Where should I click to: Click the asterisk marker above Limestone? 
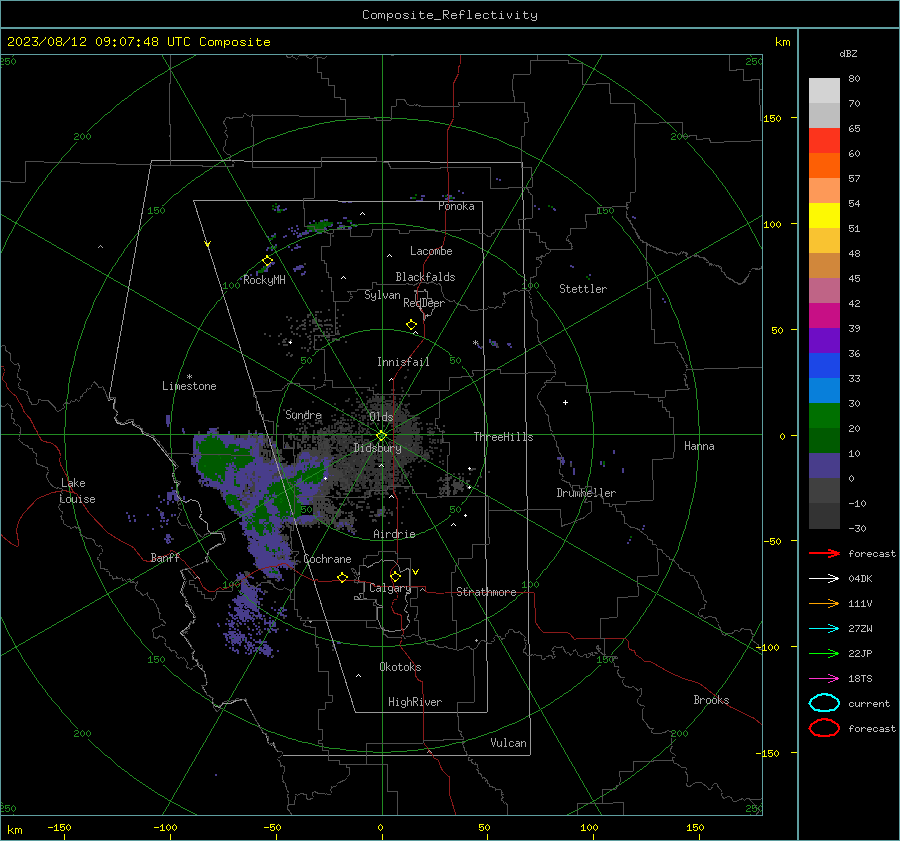[189, 377]
